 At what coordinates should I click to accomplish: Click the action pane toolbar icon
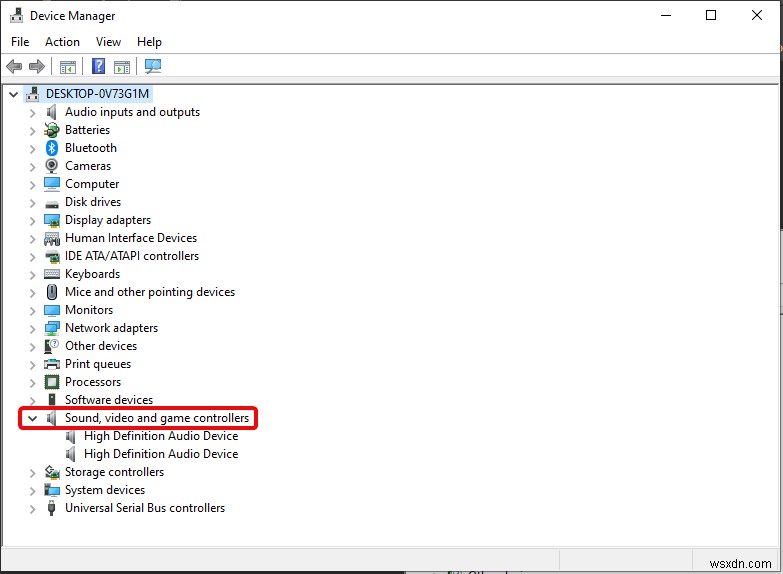coord(122,66)
